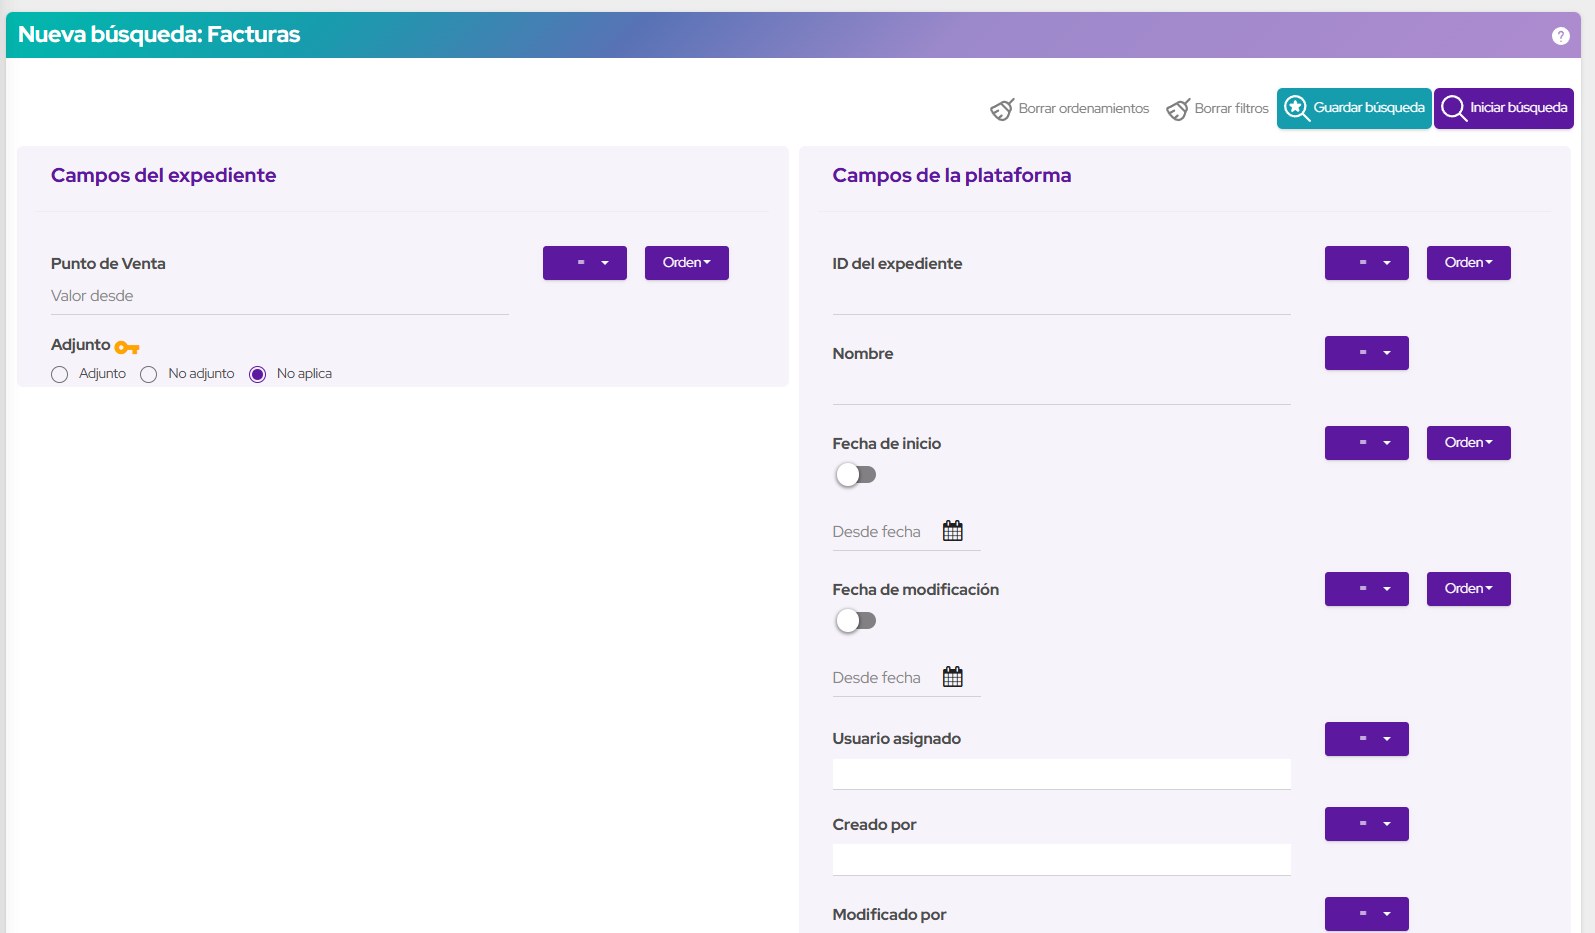Open the operator dropdown for Punto de Venta
The height and width of the screenshot is (933, 1595).
(585, 263)
